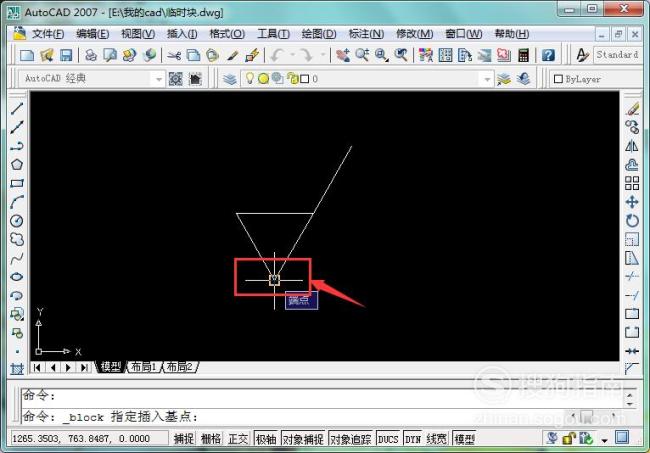Open the Layer Properties Manager icon
650x453 pixels.
(230, 79)
